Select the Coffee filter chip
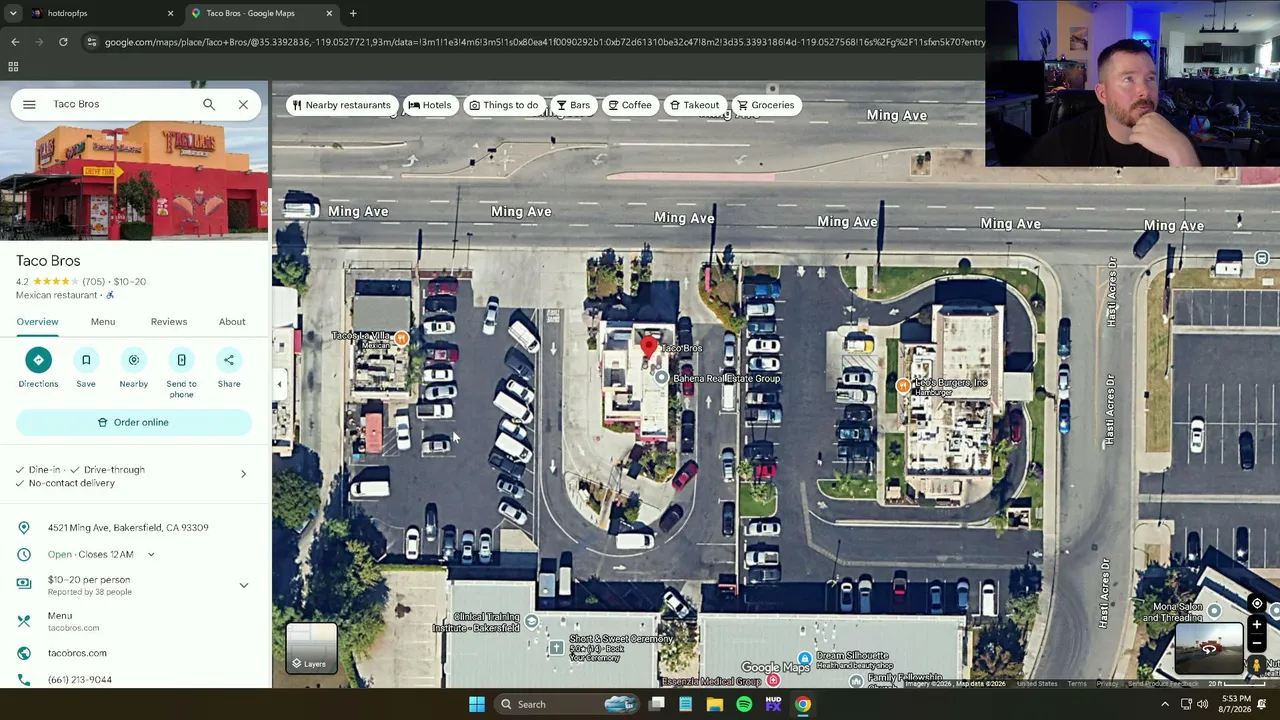 (629, 105)
